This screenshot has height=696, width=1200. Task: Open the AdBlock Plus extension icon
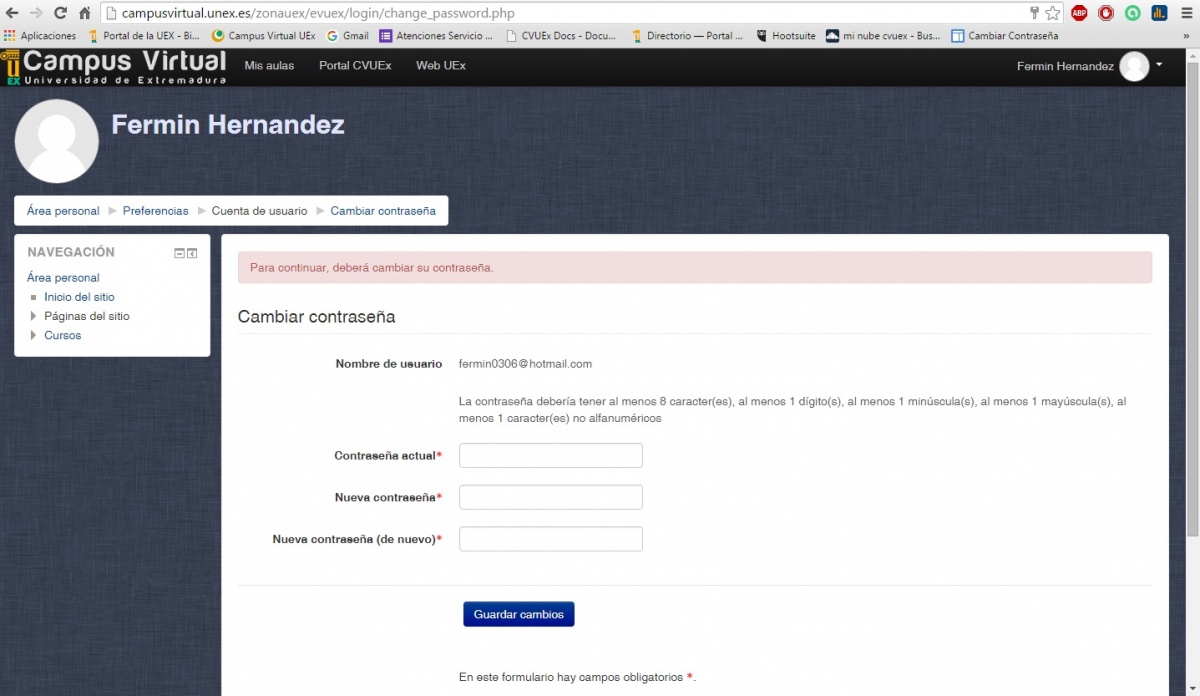pos(1079,13)
